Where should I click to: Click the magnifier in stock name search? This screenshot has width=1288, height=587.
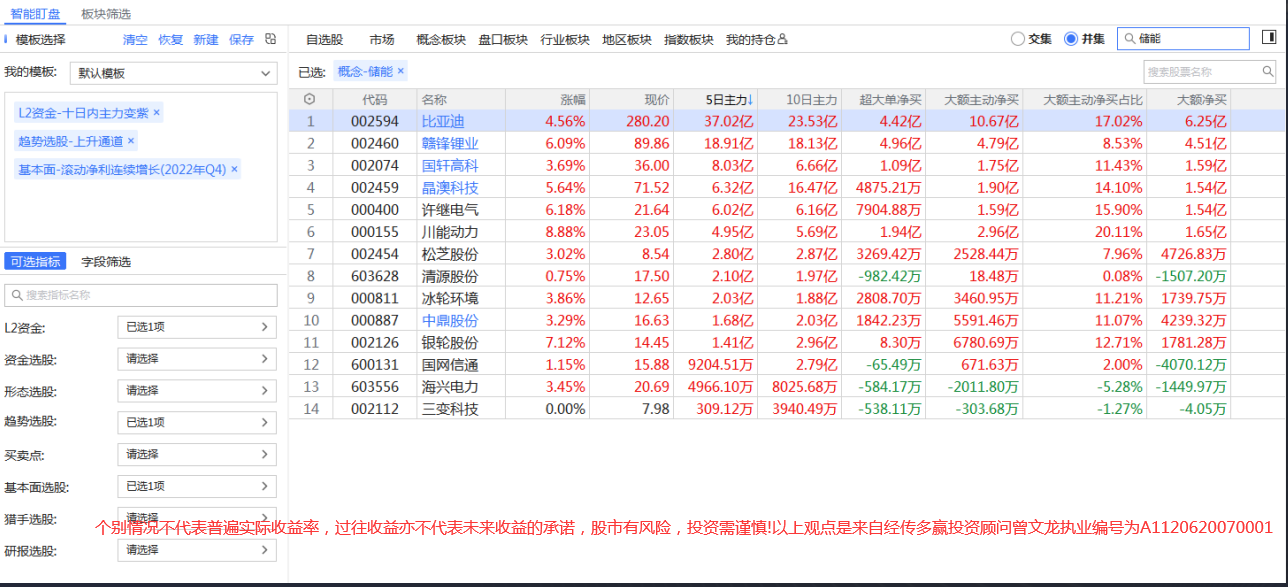[1267, 72]
